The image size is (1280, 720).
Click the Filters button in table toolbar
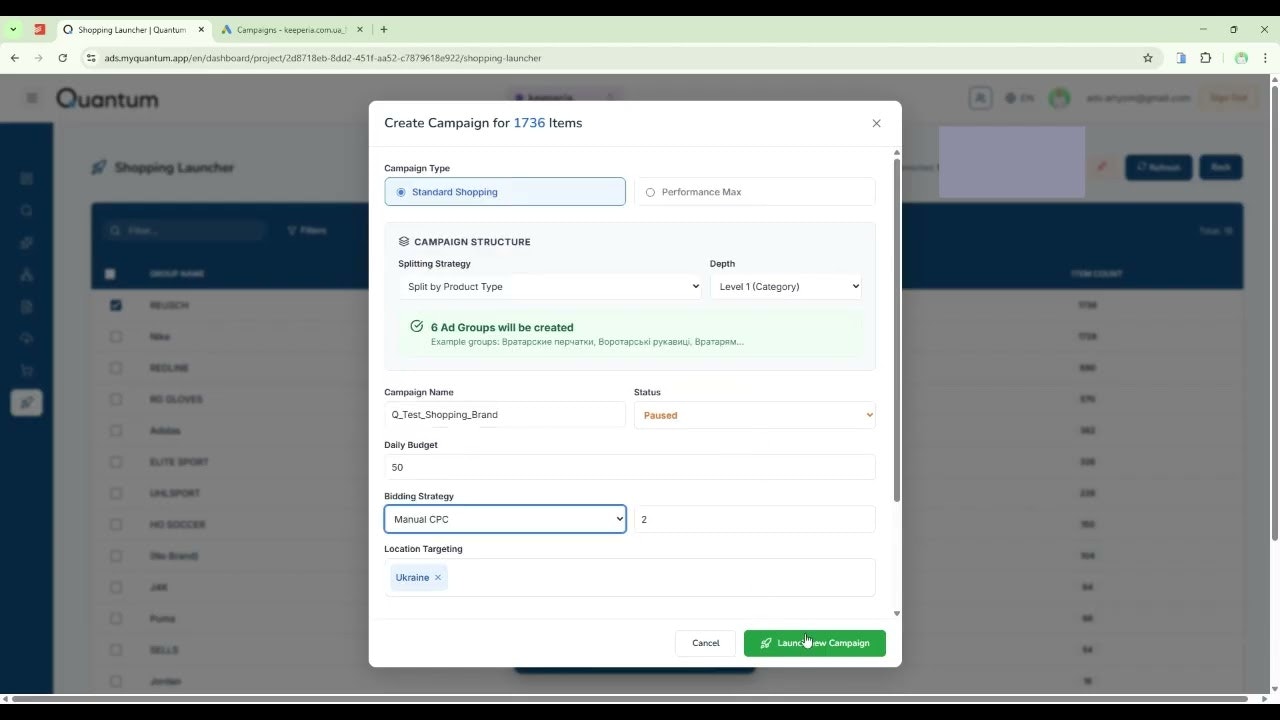(307, 231)
